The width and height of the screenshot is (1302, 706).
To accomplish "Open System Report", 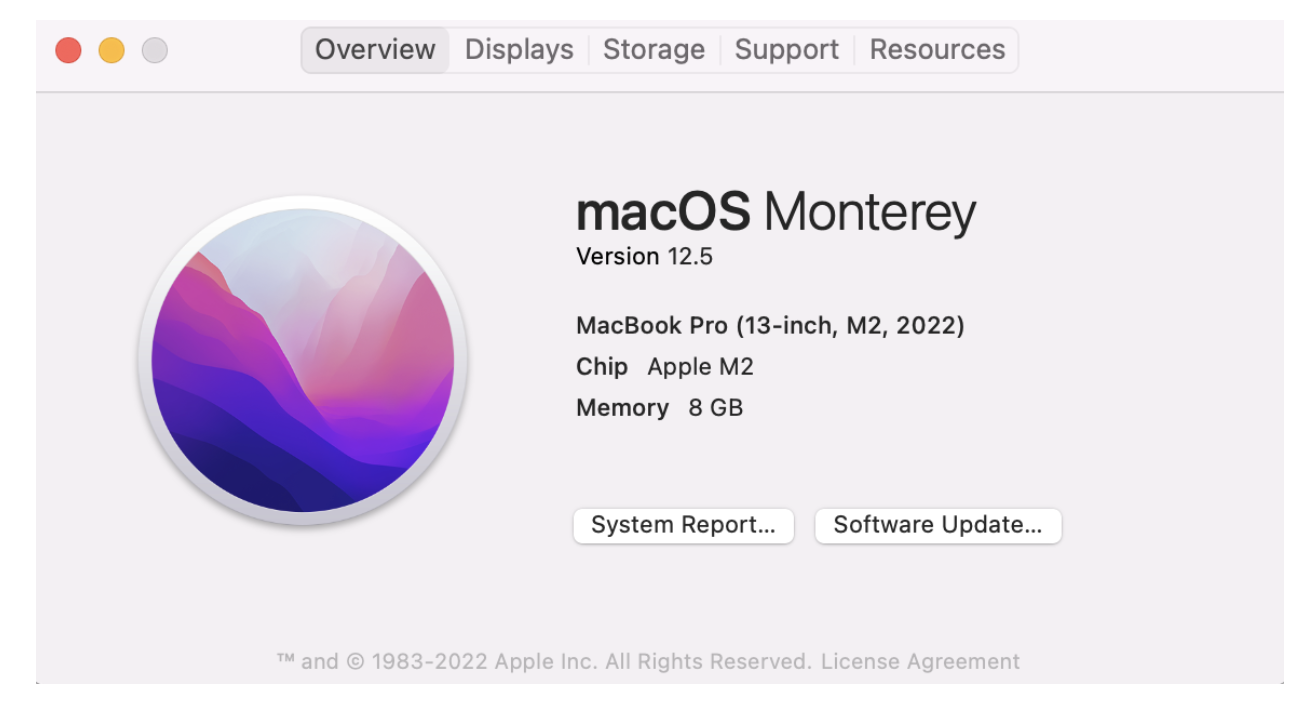I will 683,525.
